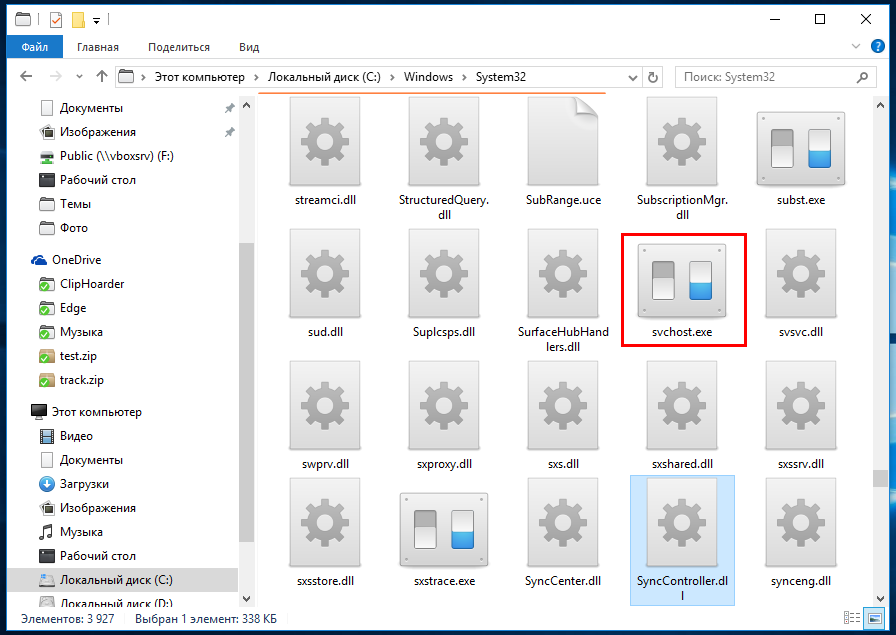Open the Explorer help question mark icon

click(x=878, y=46)
